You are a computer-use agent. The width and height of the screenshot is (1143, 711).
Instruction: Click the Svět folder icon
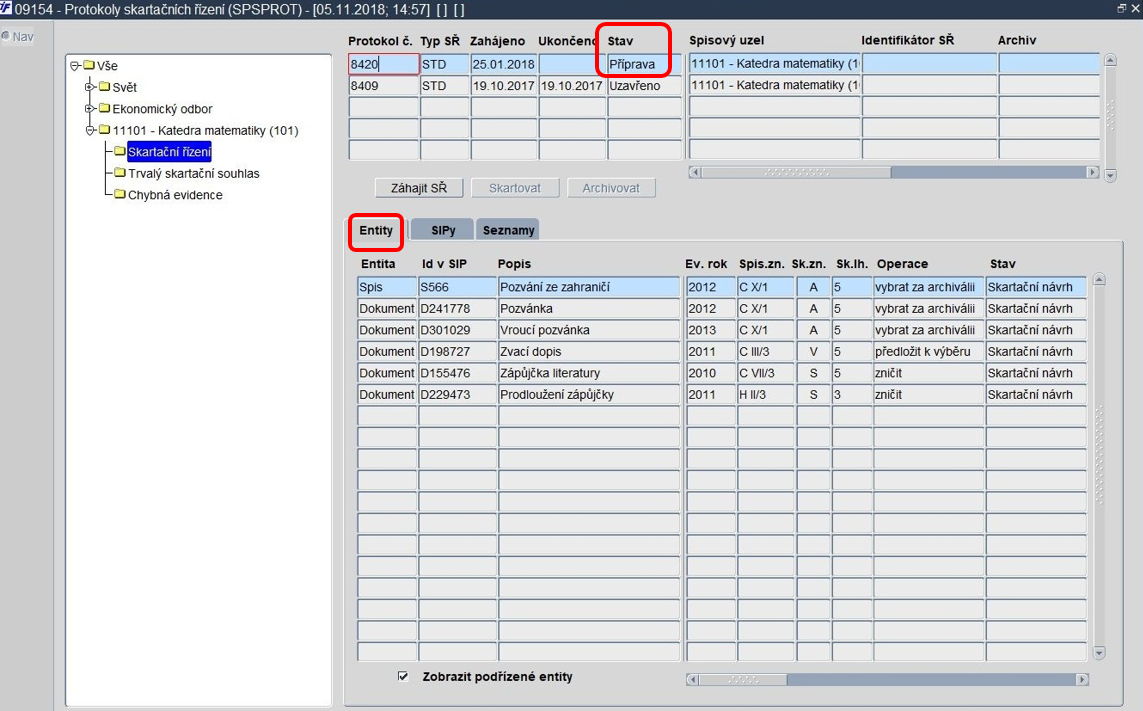click(104, 87)
